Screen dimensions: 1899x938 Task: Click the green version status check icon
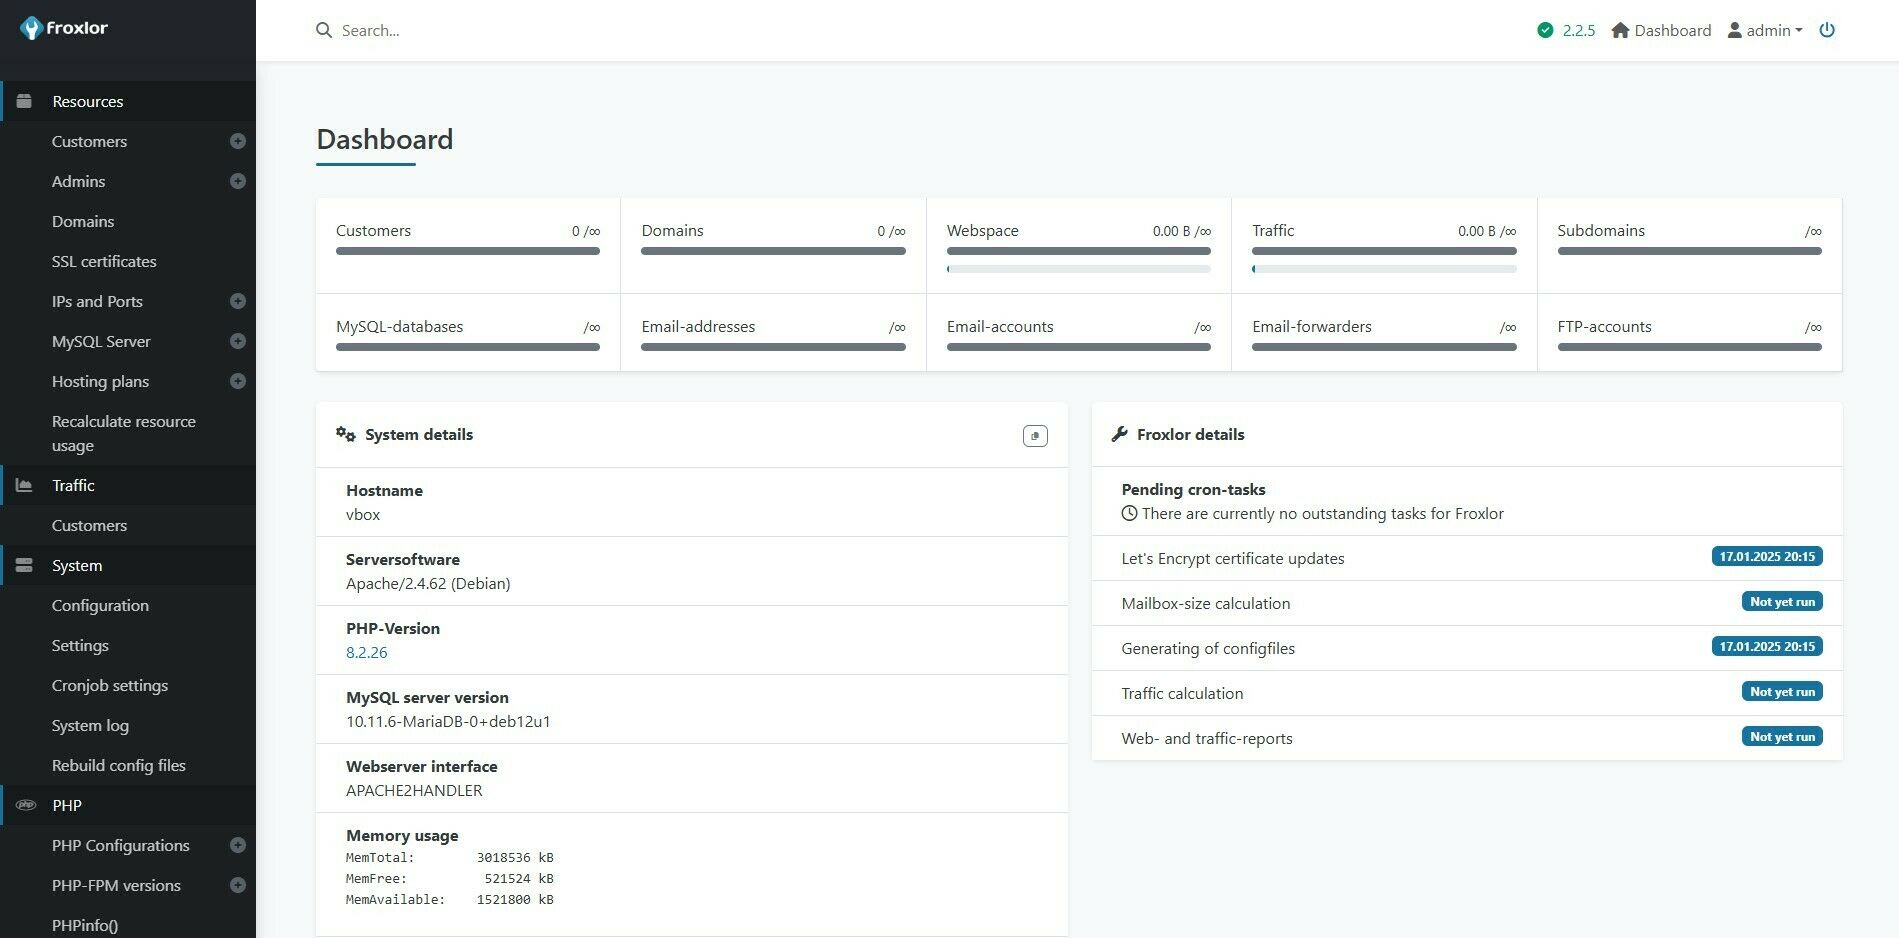tap(1545, 30)
